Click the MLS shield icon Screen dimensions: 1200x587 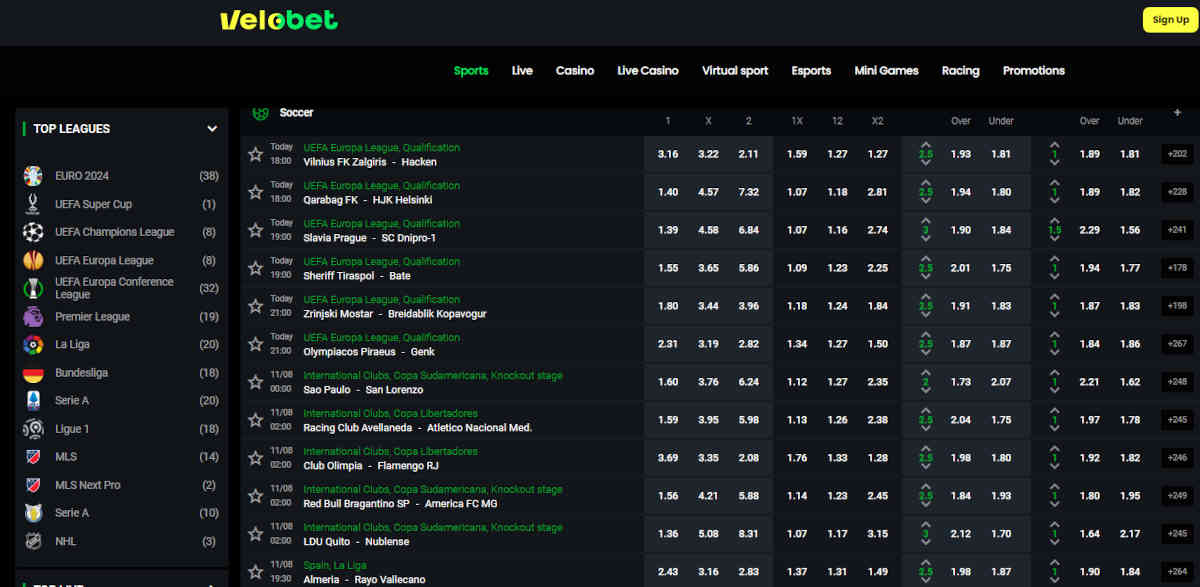pos(33,457)
